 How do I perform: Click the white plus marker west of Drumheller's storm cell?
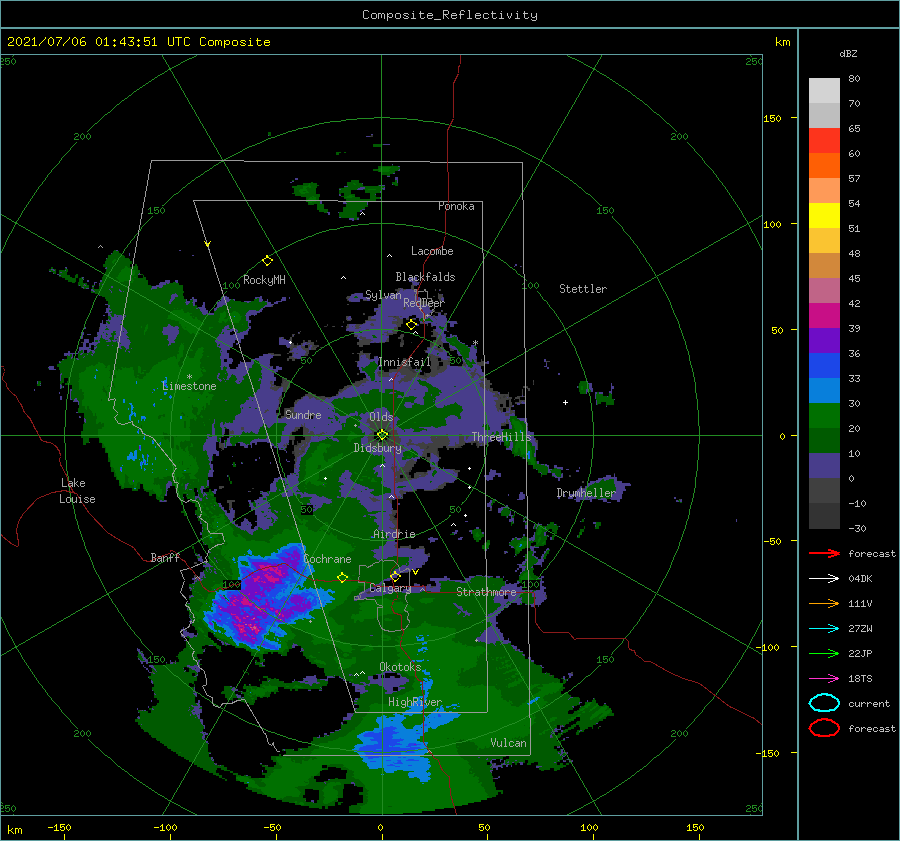[x=565, y=402]
